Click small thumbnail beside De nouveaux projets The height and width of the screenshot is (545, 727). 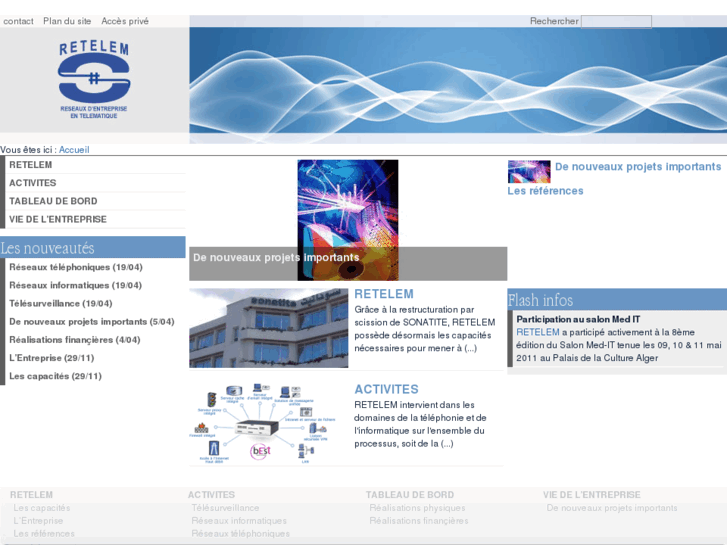pyautogui.click(x=529, y=172)
